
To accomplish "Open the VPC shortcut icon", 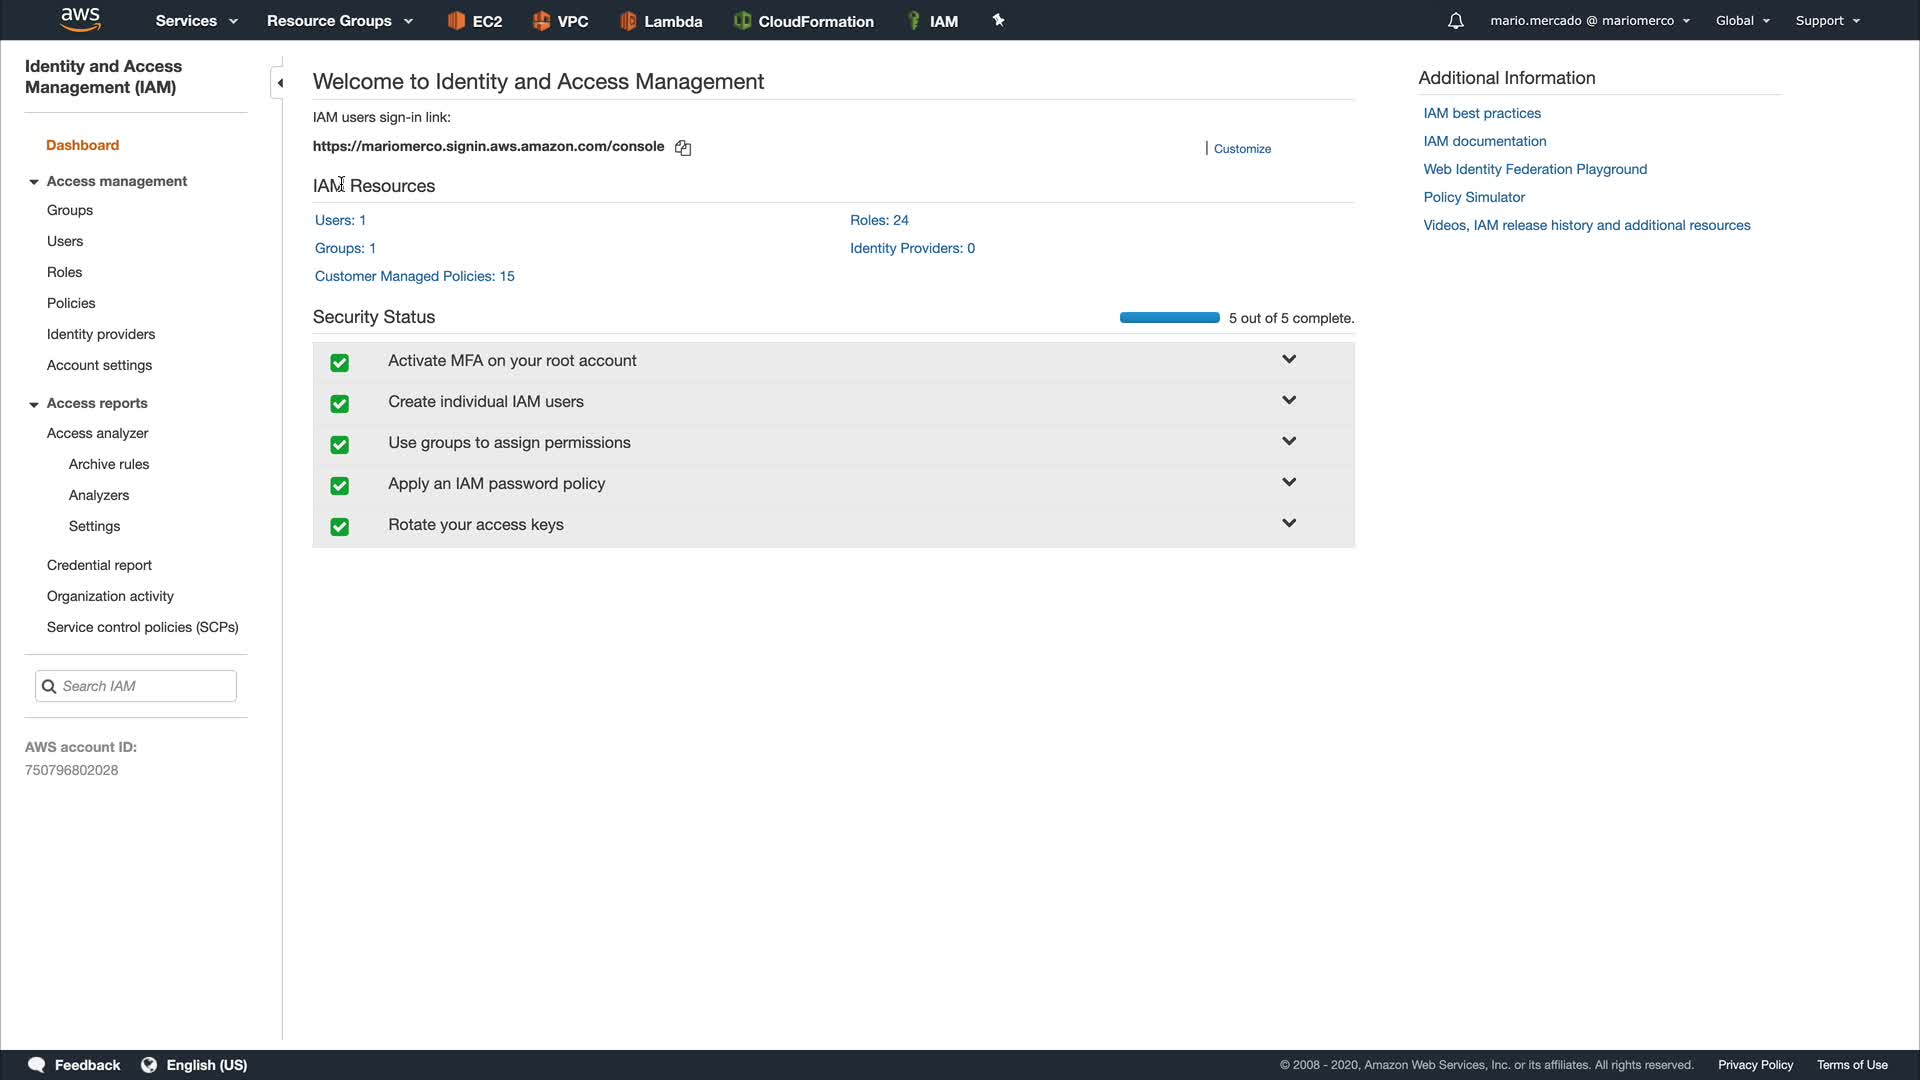I will 541,21.
